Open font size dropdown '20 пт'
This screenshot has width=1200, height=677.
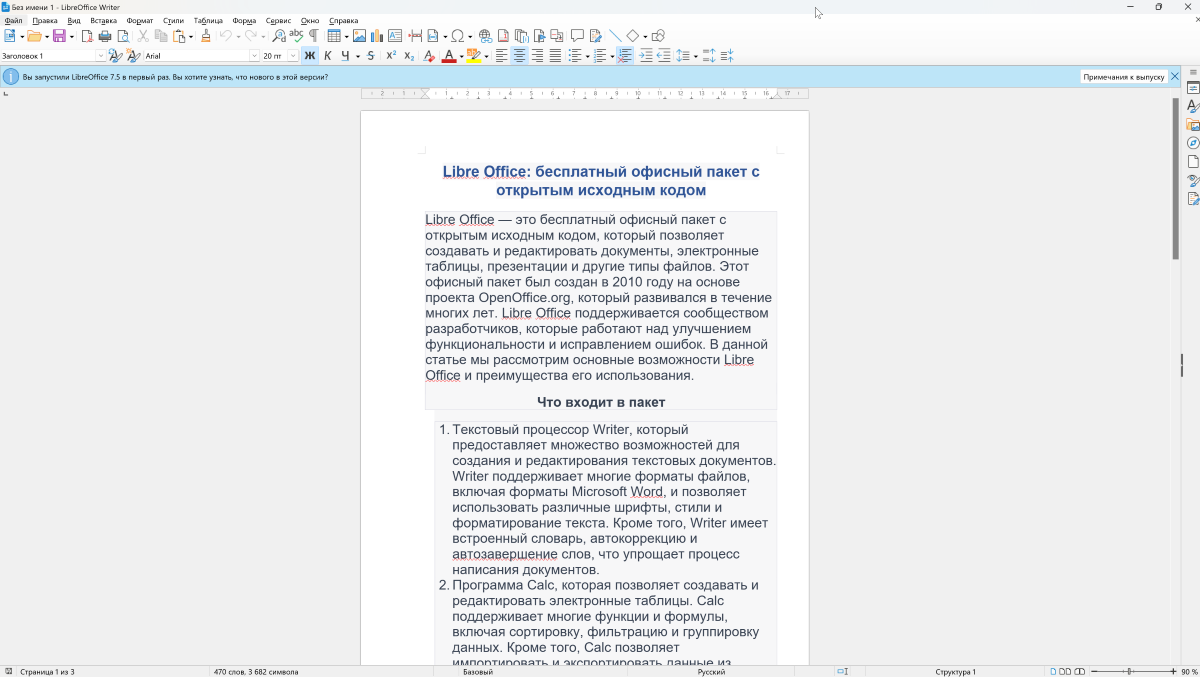[x=293, y=56]
